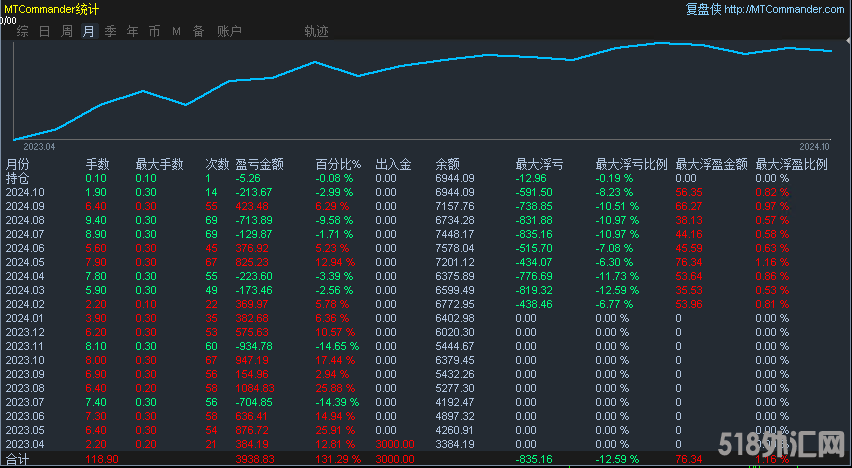Open the 周 weekly statistics tab
The image size is (852, 468).
(66, 31)
